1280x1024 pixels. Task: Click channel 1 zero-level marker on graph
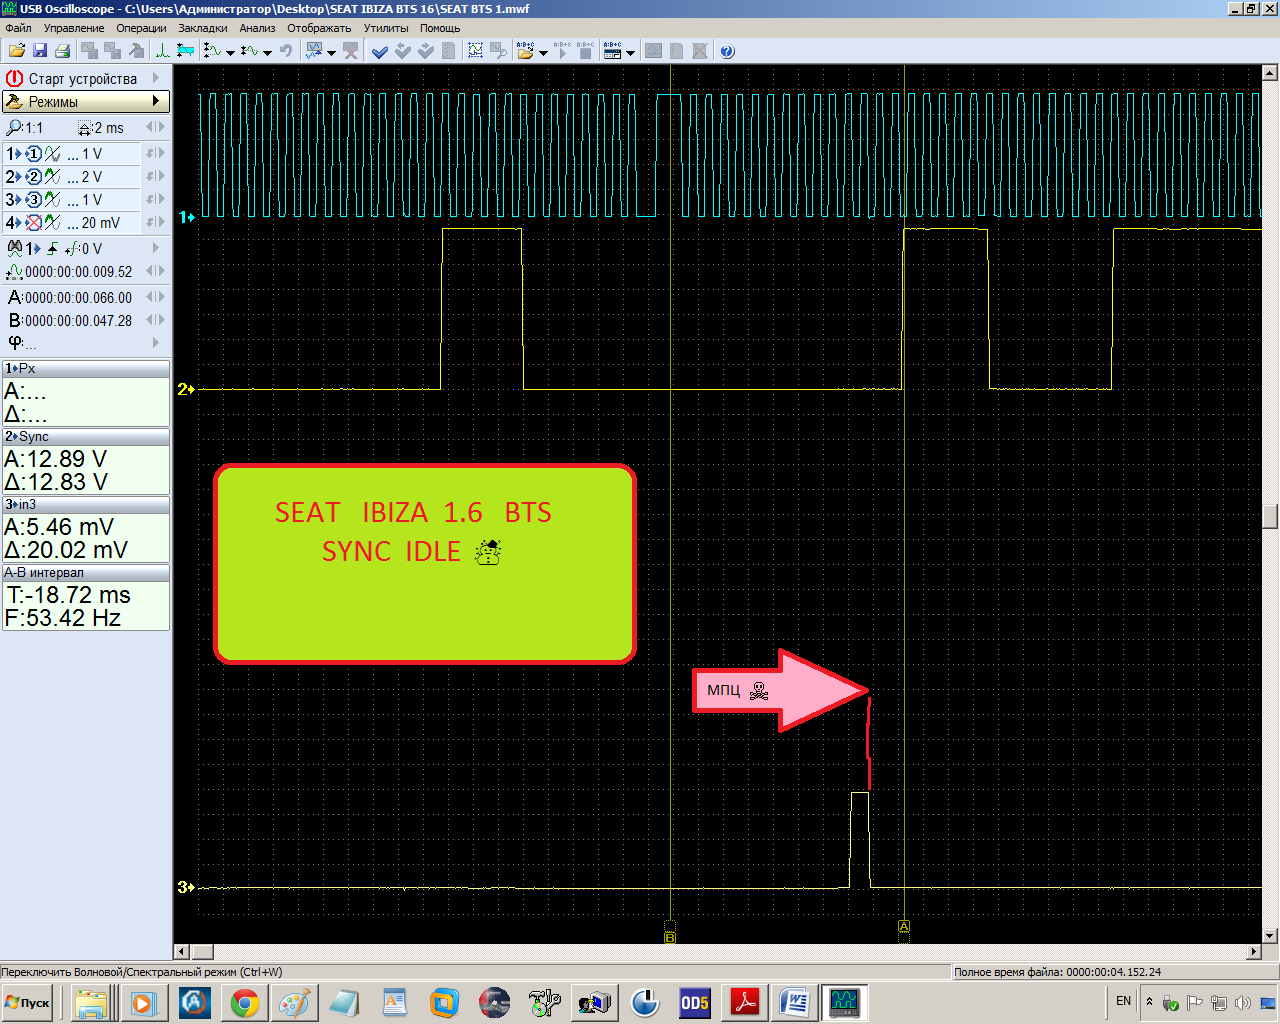(x=186, y=217)
